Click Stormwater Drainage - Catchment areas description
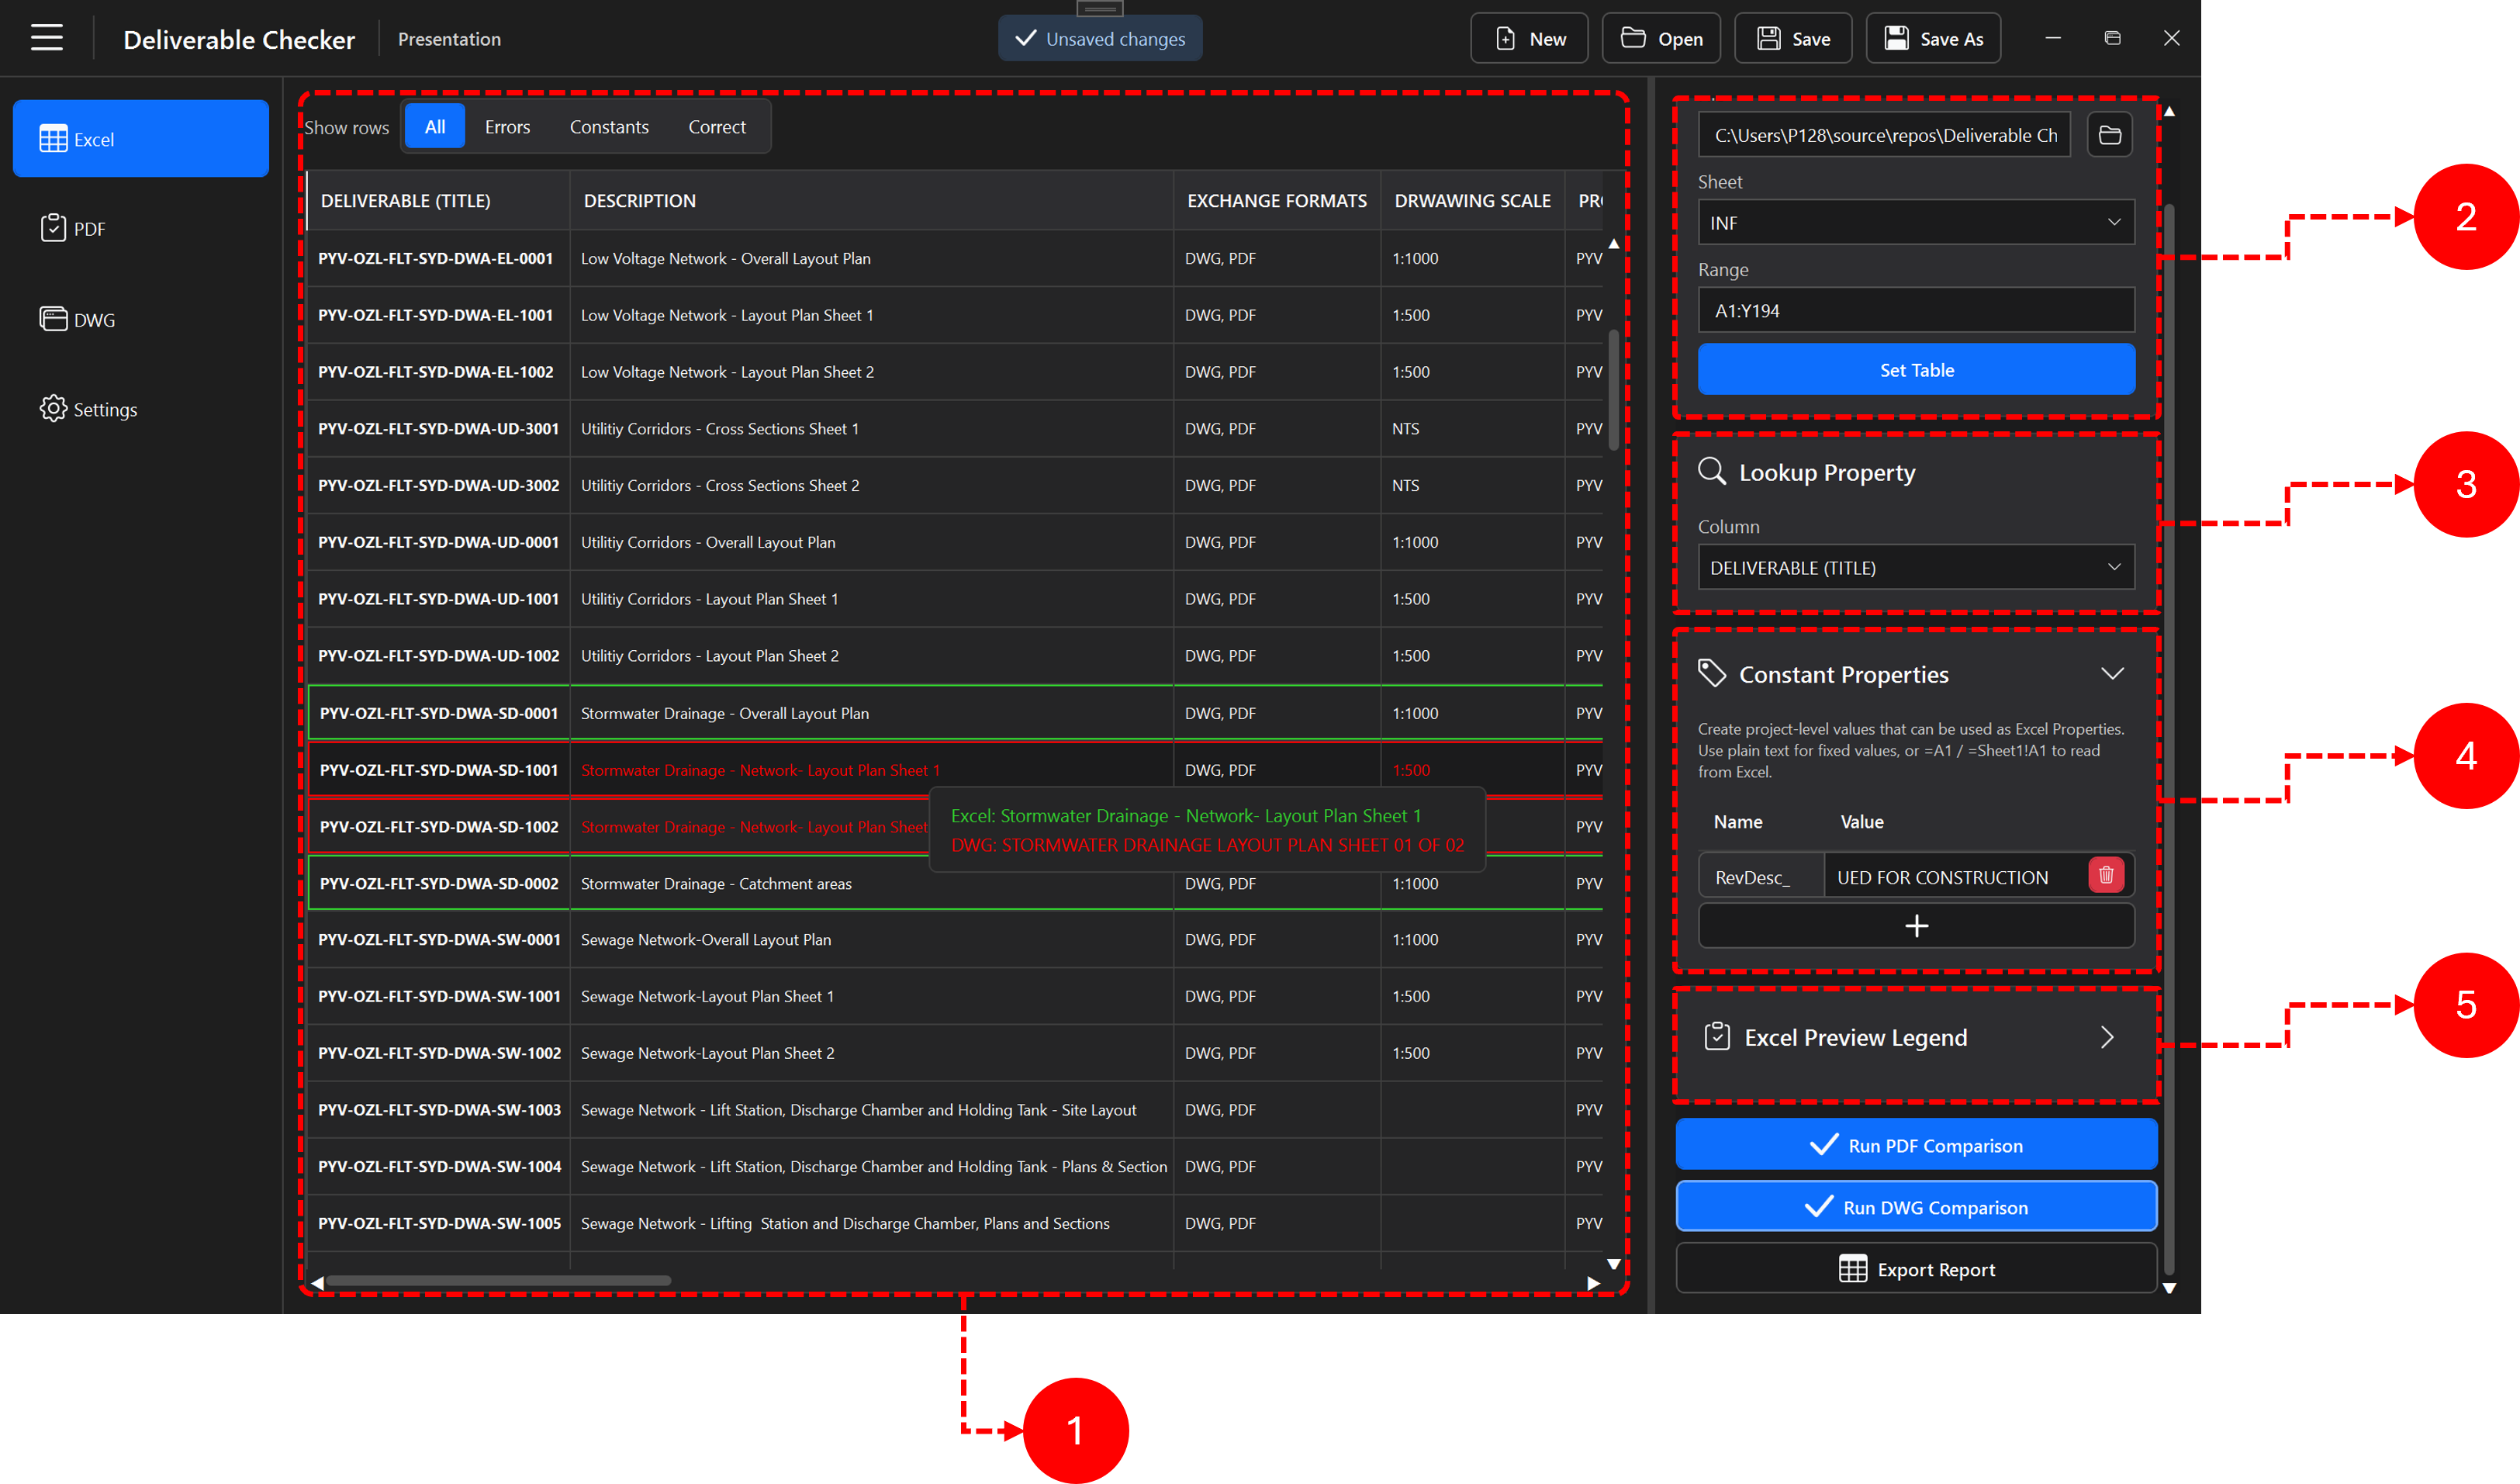Viewport: 2520px width, 1484px height. click(x=716, y=884)
